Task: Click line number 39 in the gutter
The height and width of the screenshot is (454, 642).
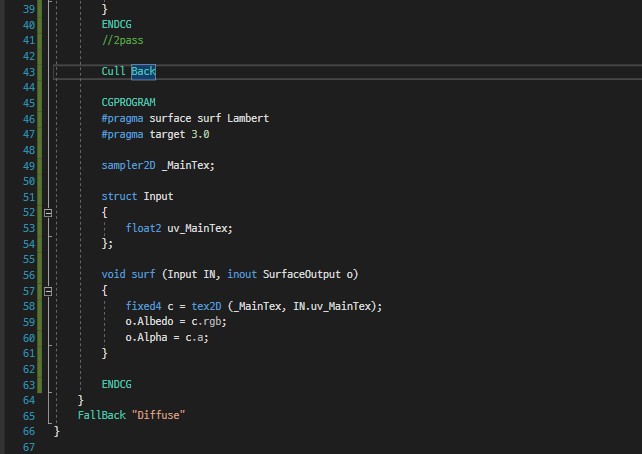Action: pos(29,9)
